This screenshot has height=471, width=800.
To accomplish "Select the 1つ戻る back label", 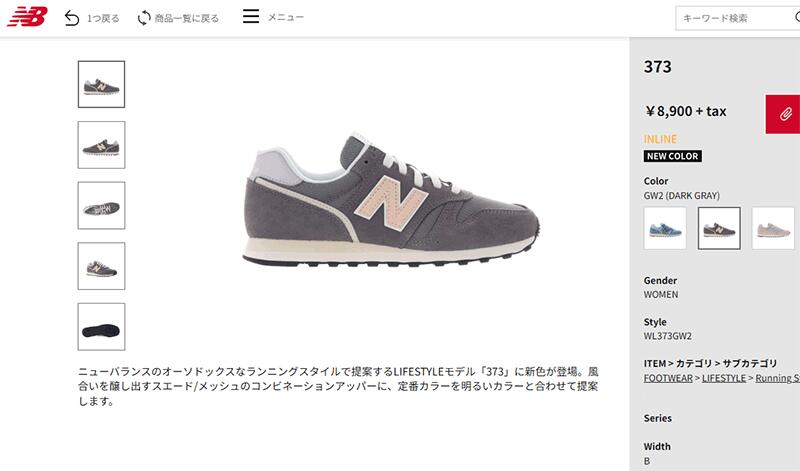I will click(103, 18).
